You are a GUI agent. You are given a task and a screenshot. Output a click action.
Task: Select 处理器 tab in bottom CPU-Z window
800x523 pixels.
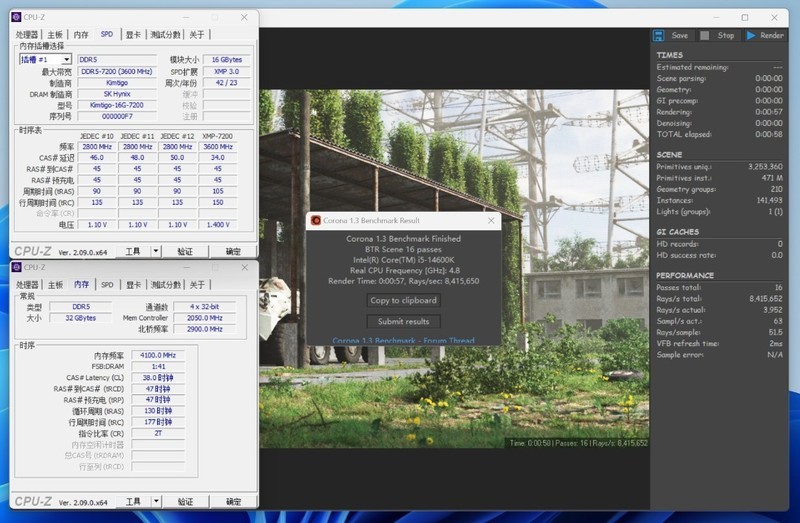27,284
